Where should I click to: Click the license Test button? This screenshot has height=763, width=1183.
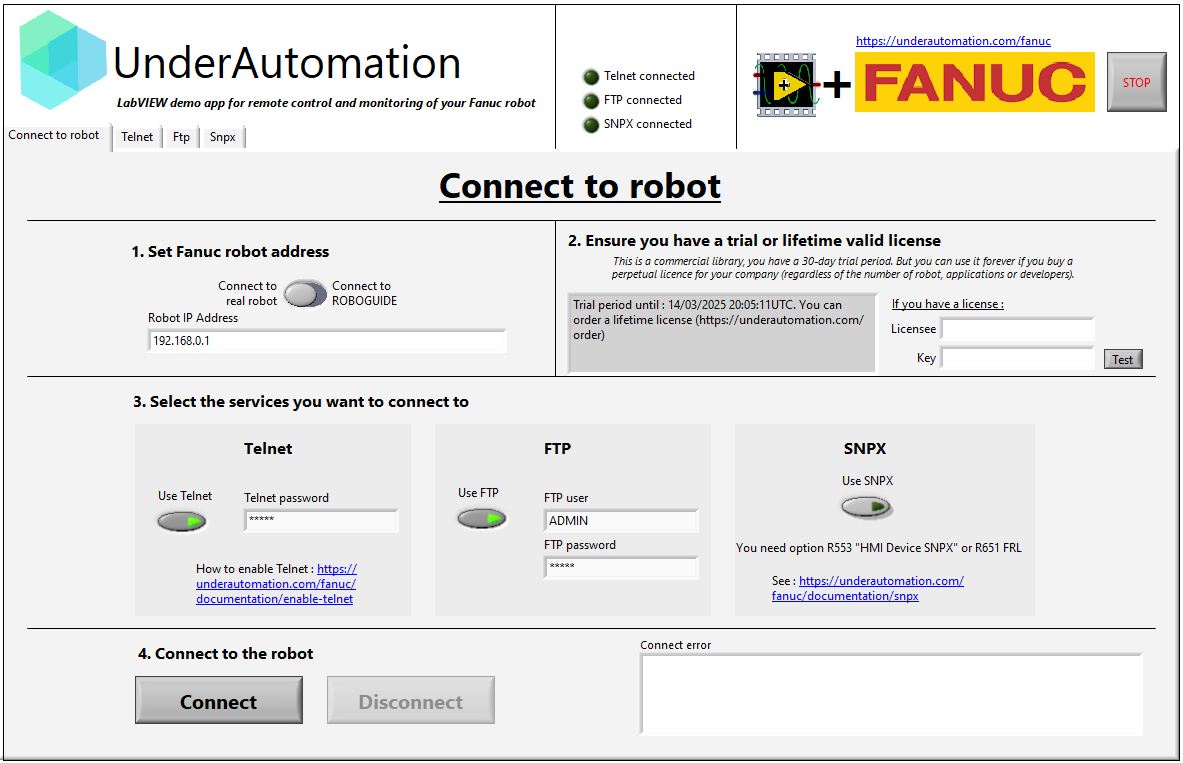(1123, 359)
